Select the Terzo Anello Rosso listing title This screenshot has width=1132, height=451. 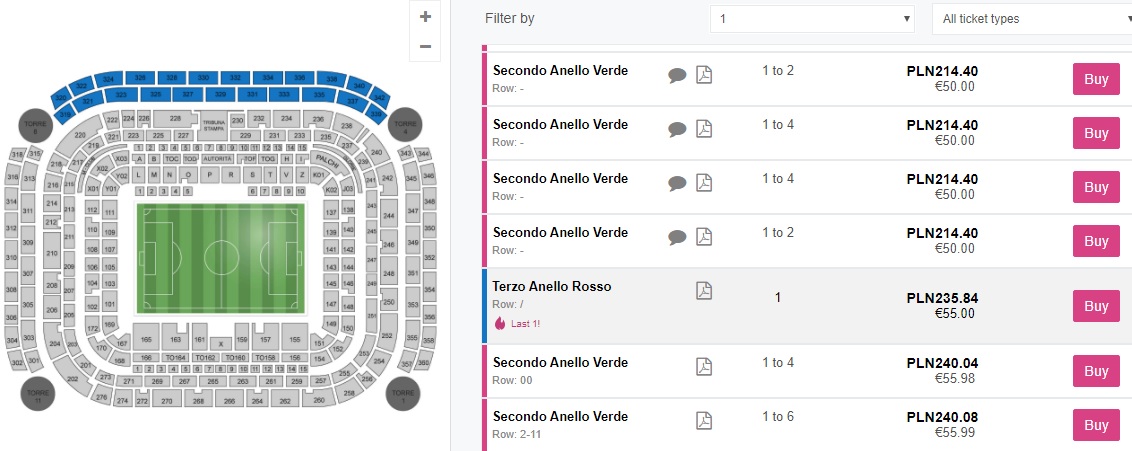point(552,286)
